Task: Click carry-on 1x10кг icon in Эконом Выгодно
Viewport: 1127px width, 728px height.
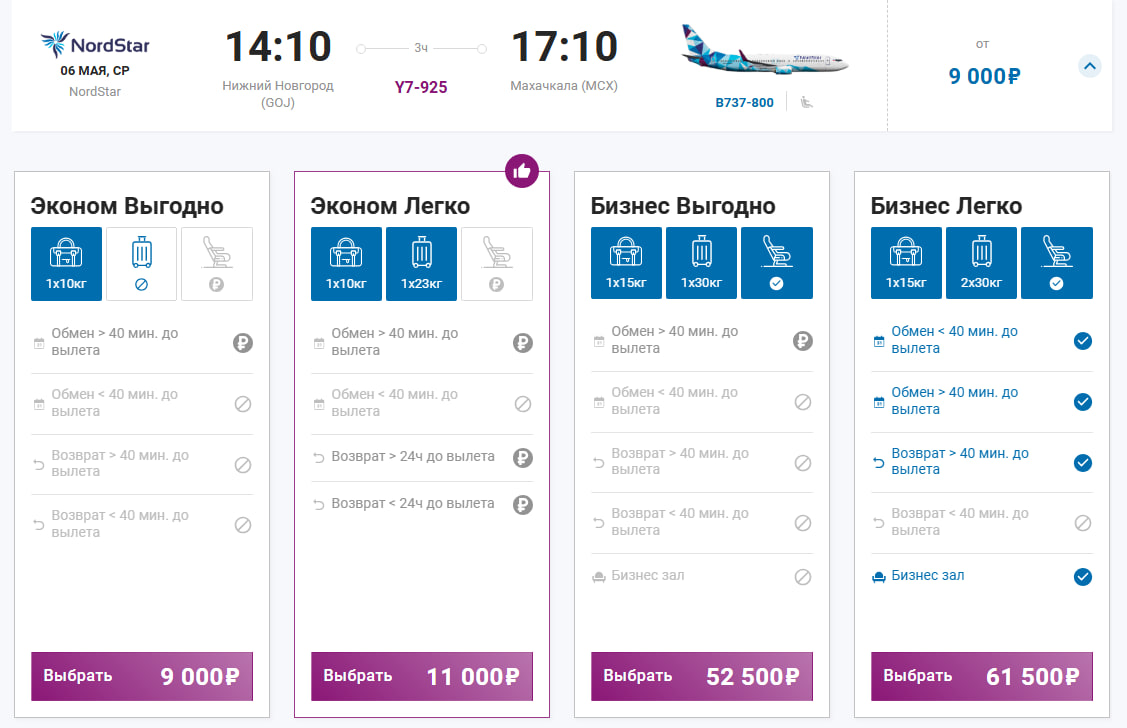Action: point(66,263)
